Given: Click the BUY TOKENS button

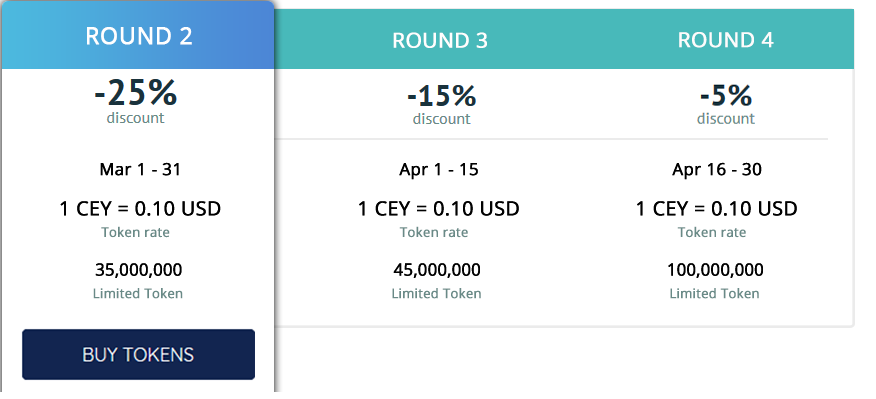Looking at the screenshot, I should [x=139, y=354].
